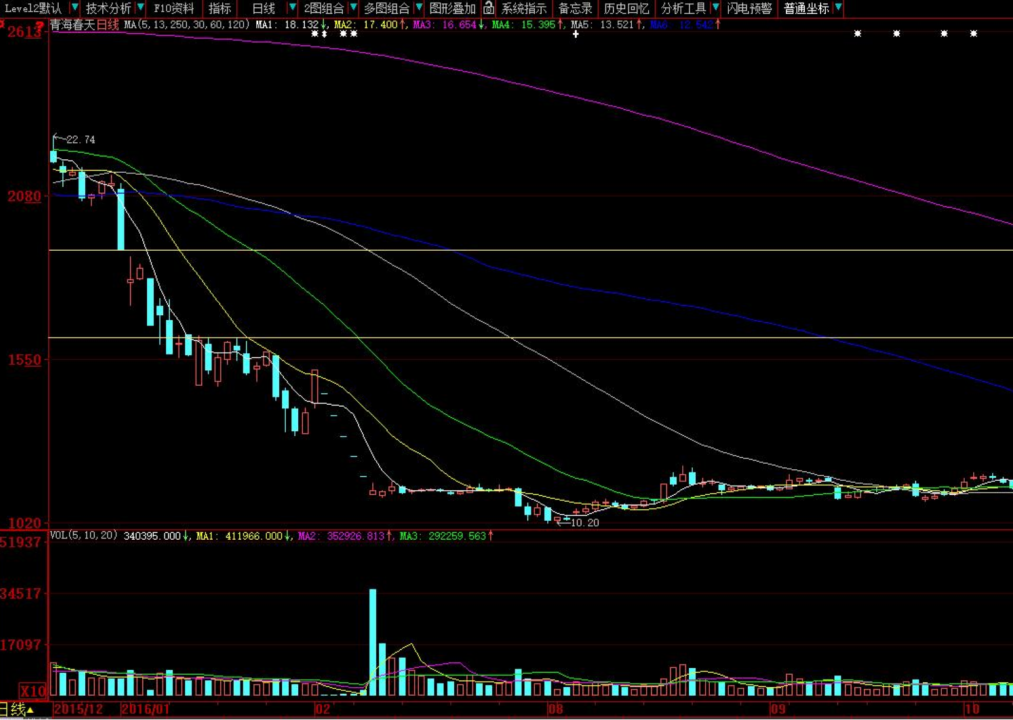Open the 备忘录 memo button

coord(575,8)
